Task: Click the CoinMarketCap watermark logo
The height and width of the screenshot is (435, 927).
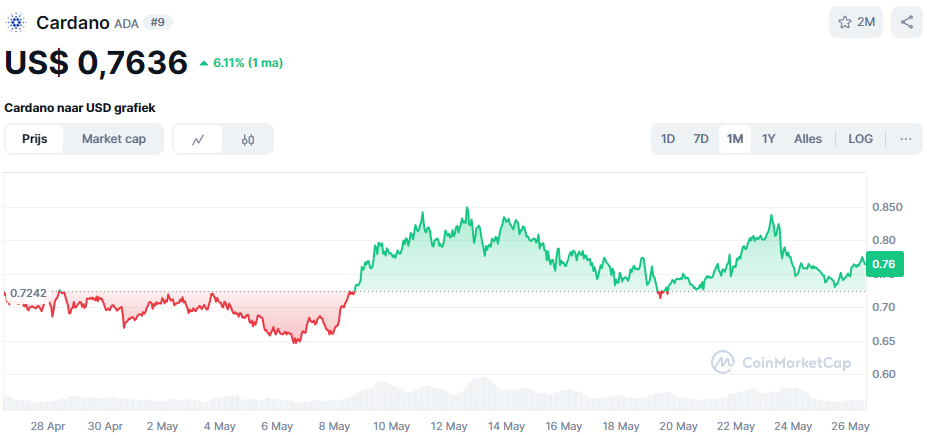Action: click(781, 362)
